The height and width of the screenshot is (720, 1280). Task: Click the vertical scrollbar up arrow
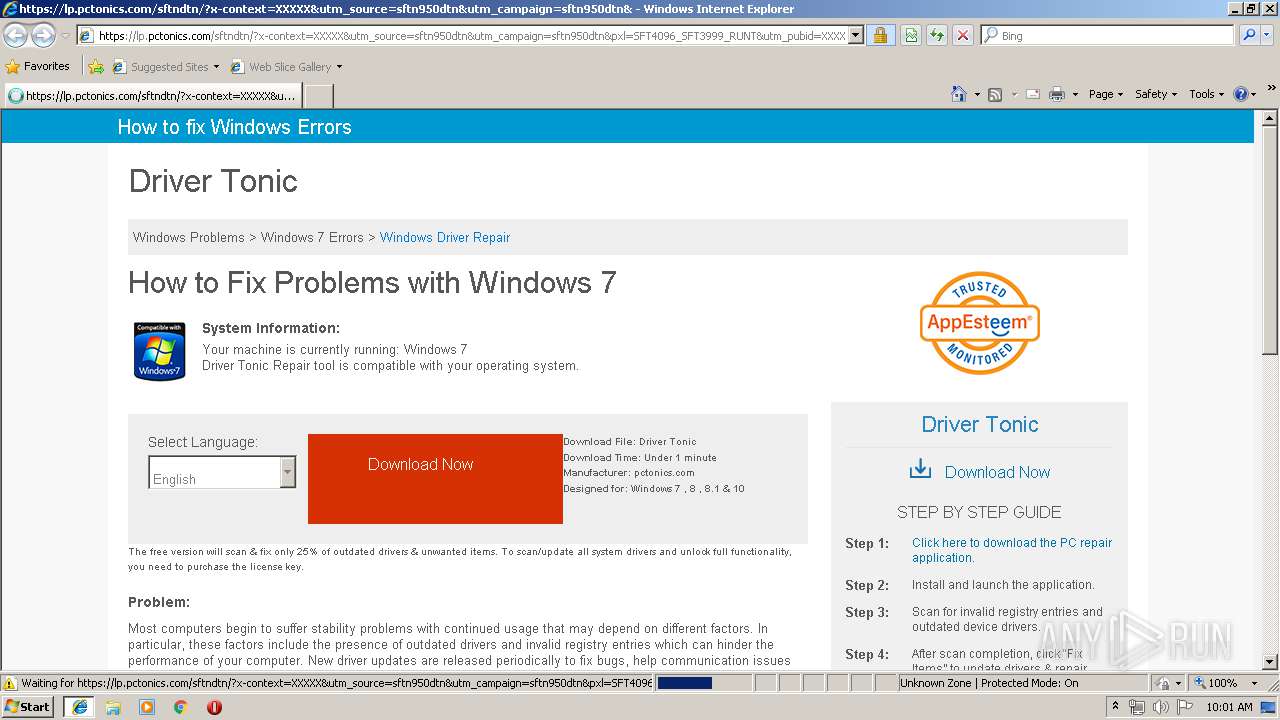(1270, 118)
